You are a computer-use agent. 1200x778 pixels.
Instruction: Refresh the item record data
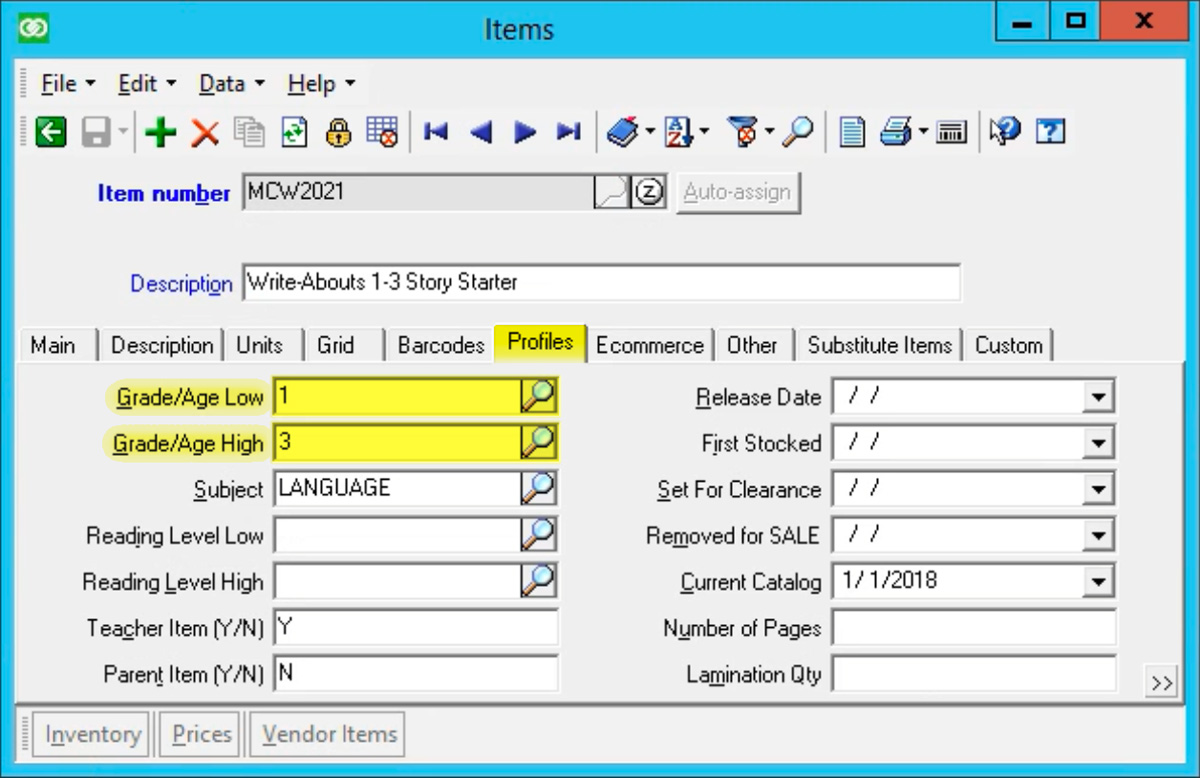coord(294,131)
